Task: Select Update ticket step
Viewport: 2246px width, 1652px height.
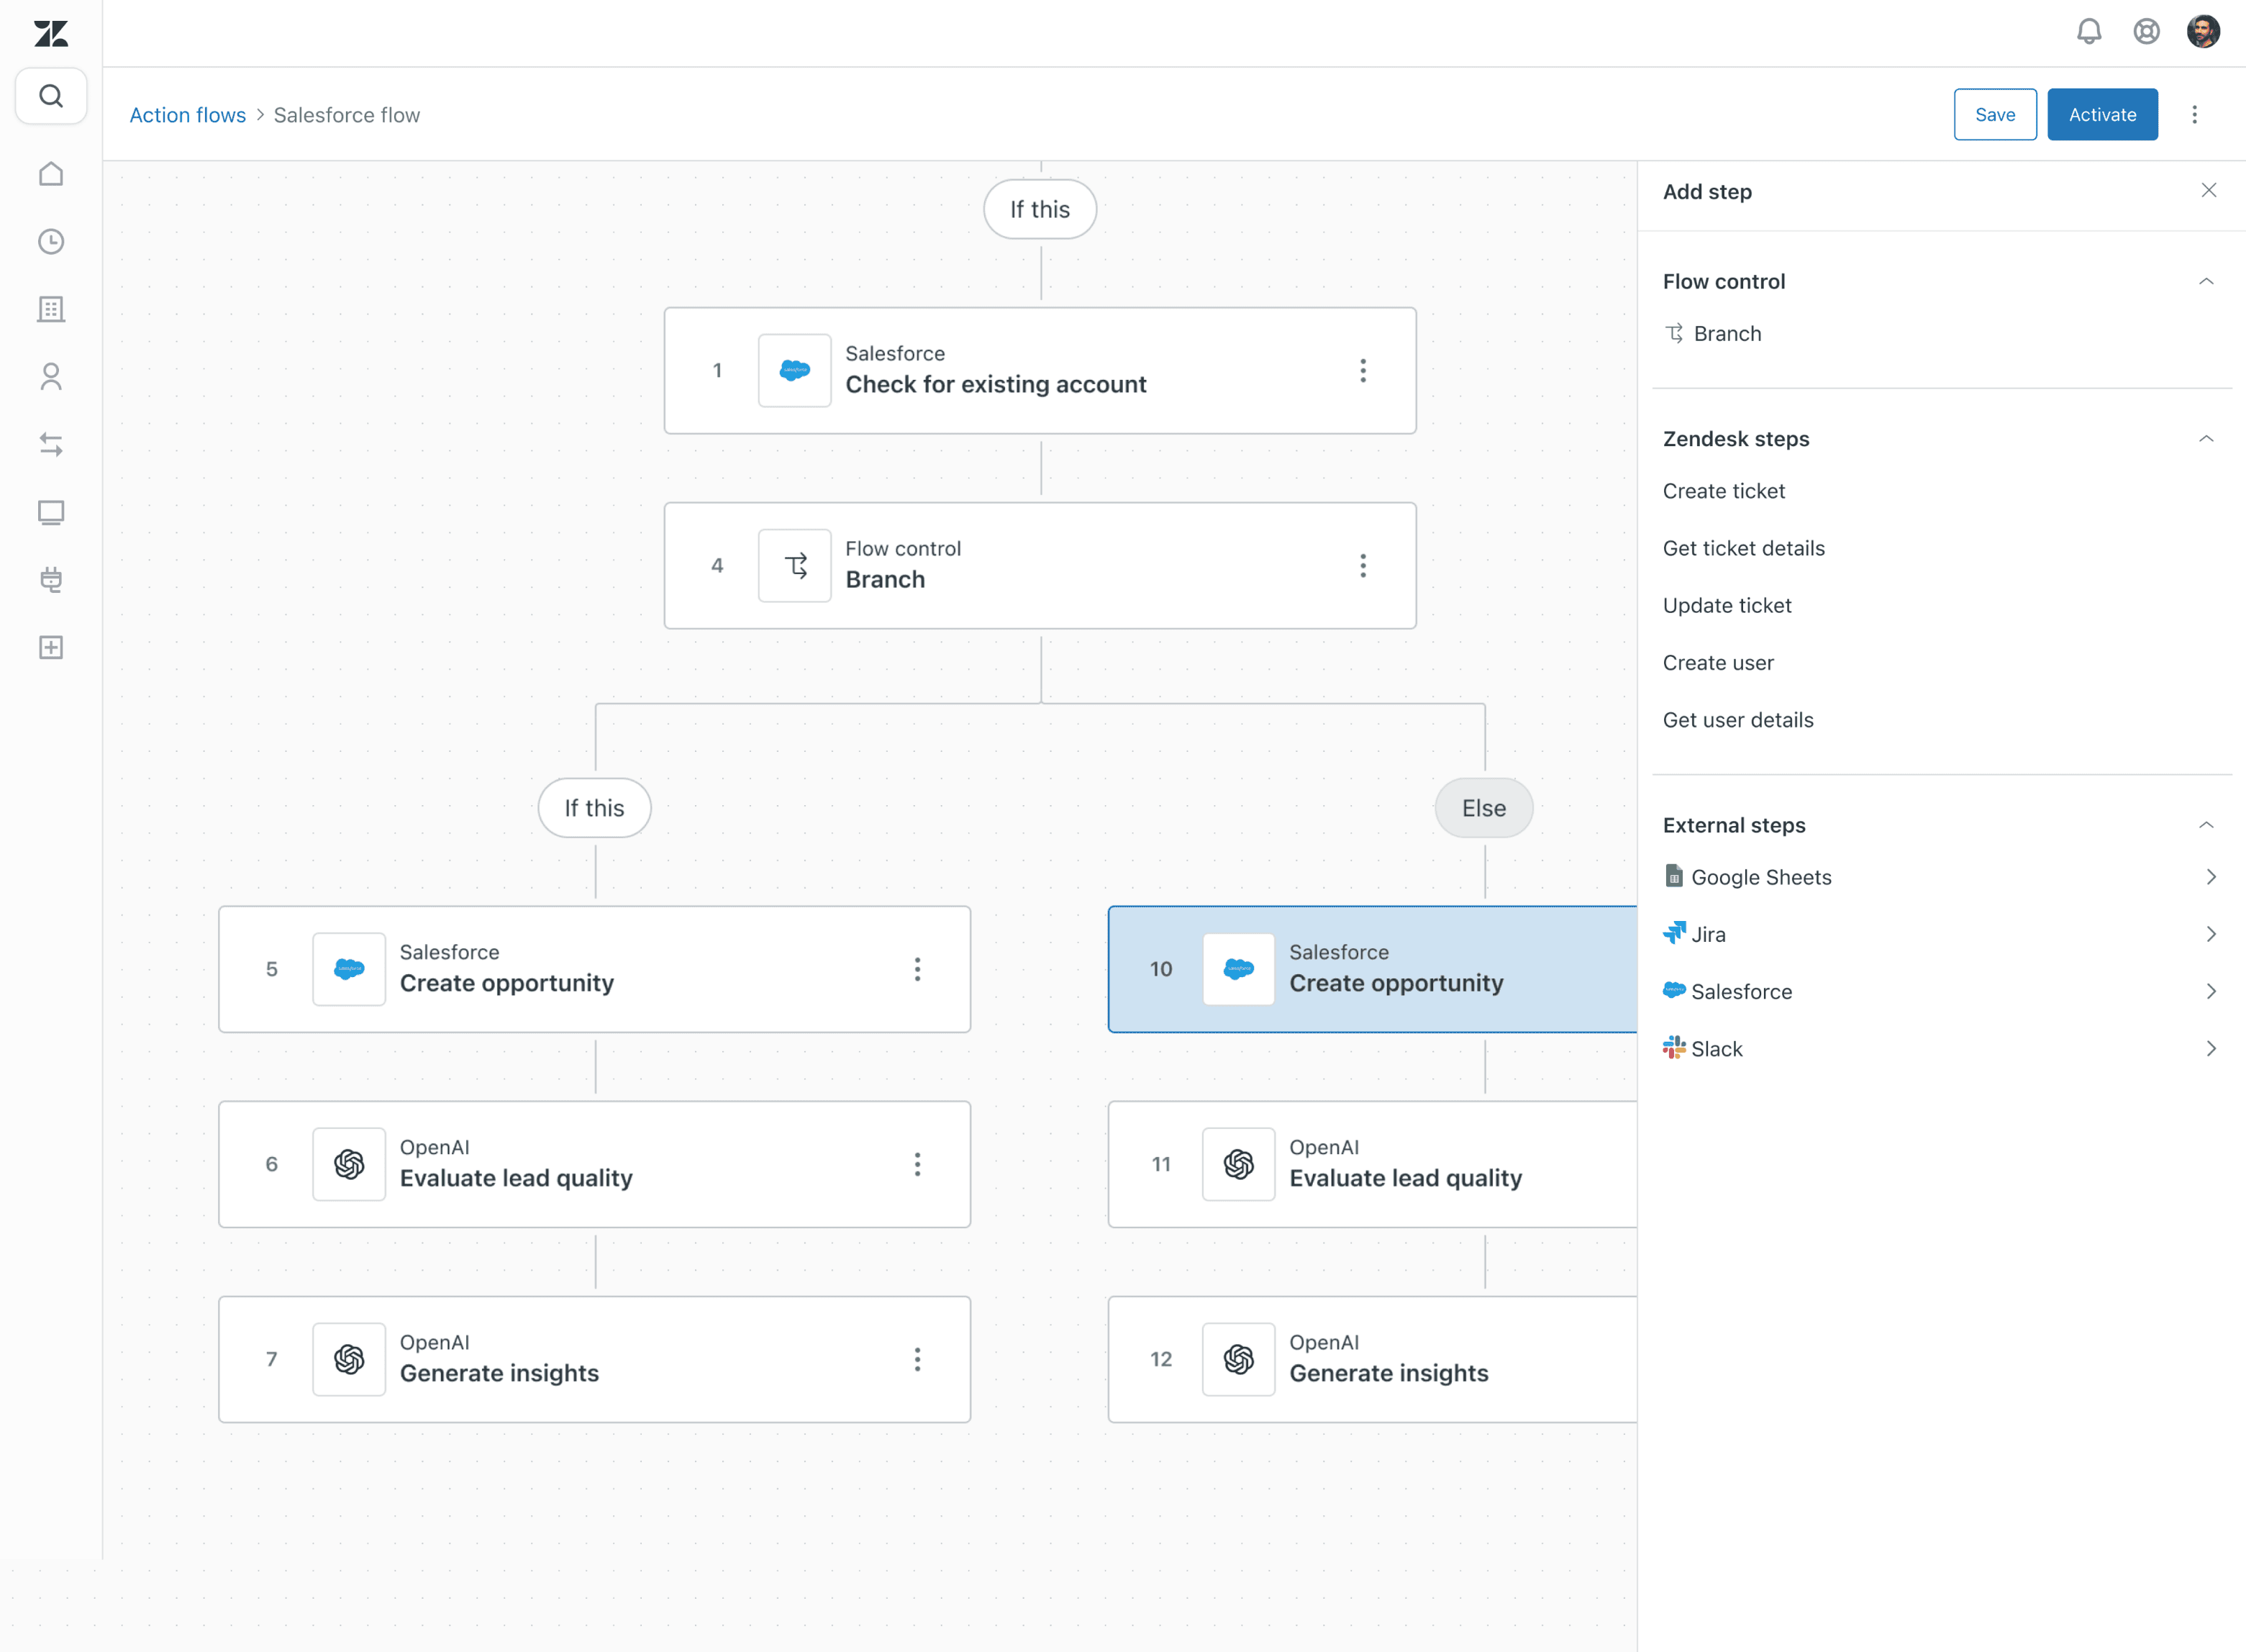Action: point(1726,606)
